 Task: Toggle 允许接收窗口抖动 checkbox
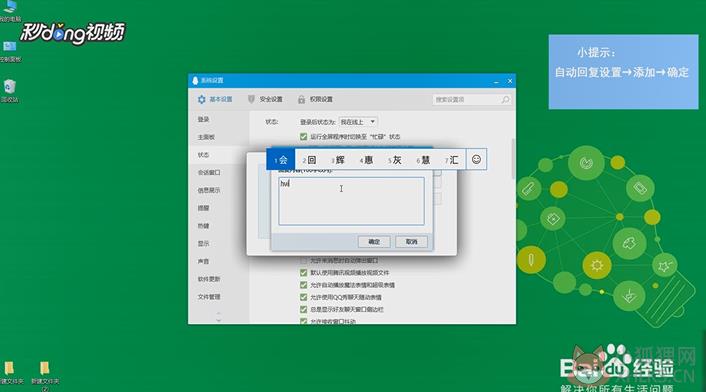tap(303, 321)
